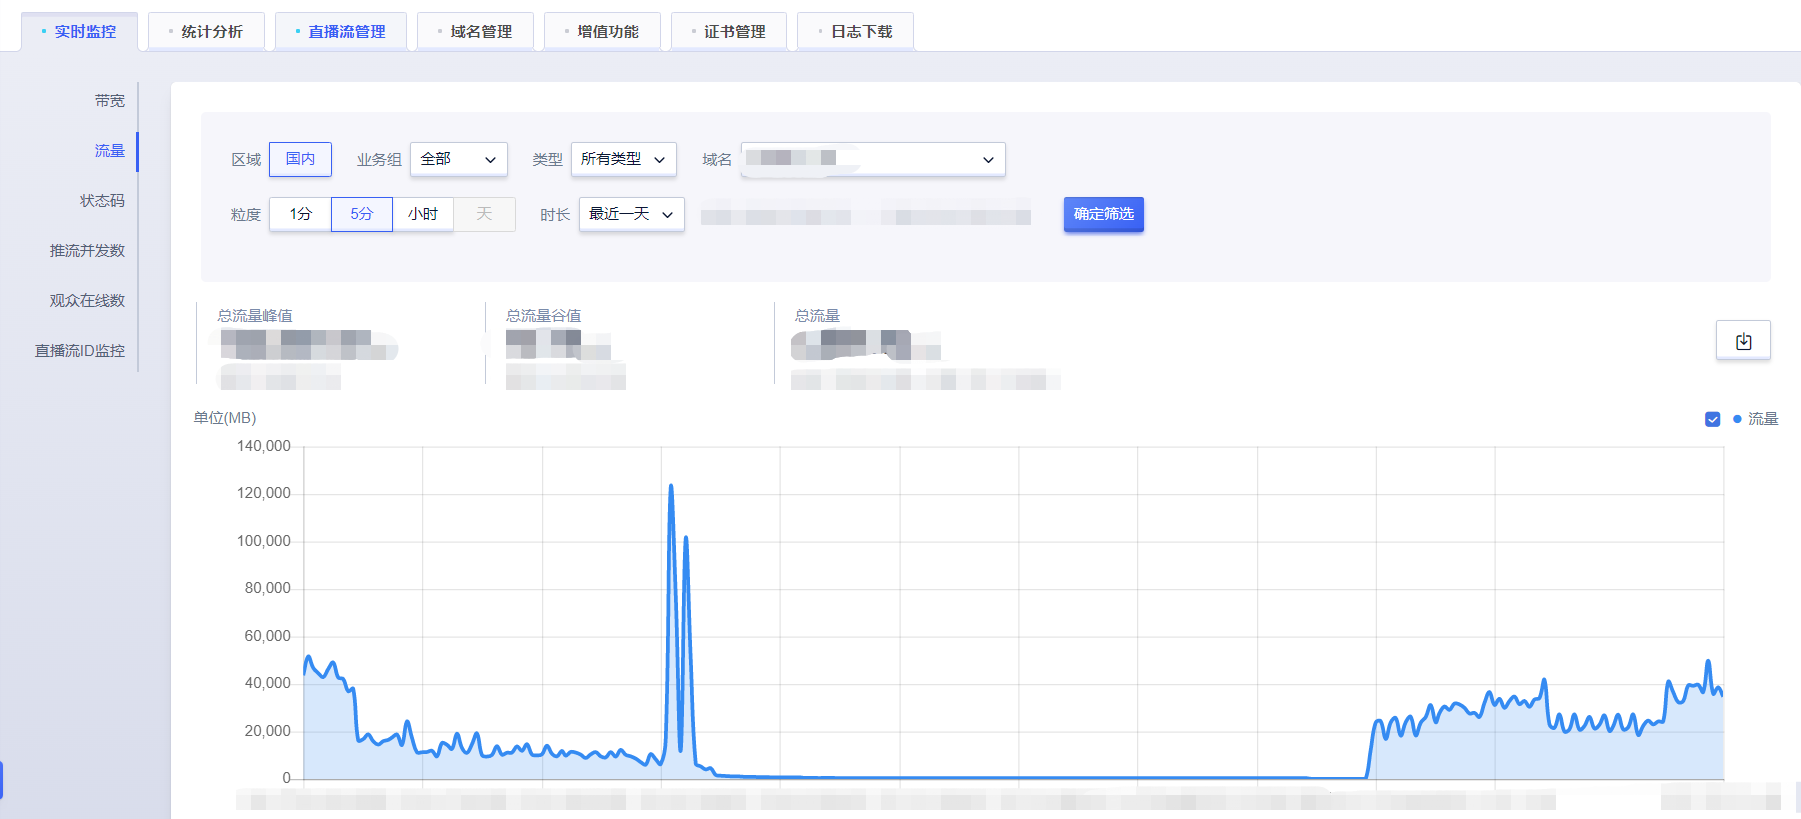Open the 直播流管理 tab
Screen dimensions: 1801x819
pyautogui.click(x=340, y=32)
